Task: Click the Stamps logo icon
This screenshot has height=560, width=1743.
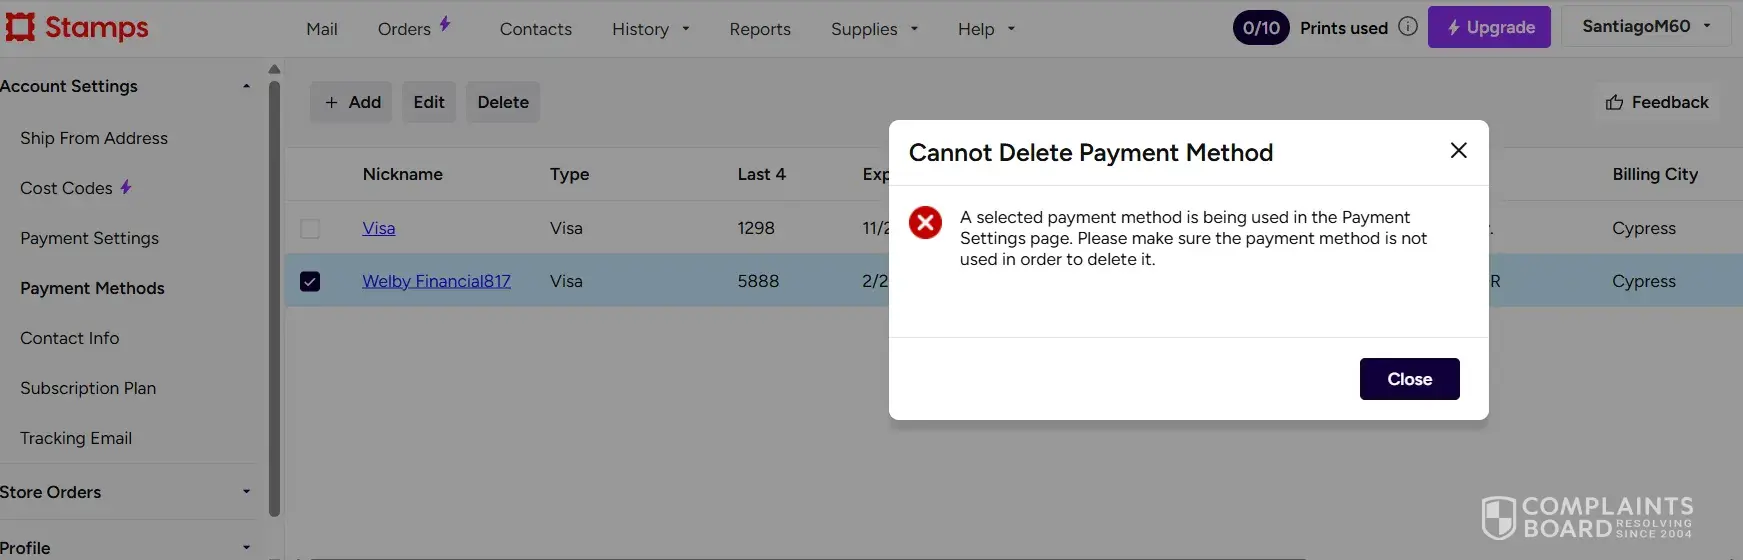Action: [20, 27]
